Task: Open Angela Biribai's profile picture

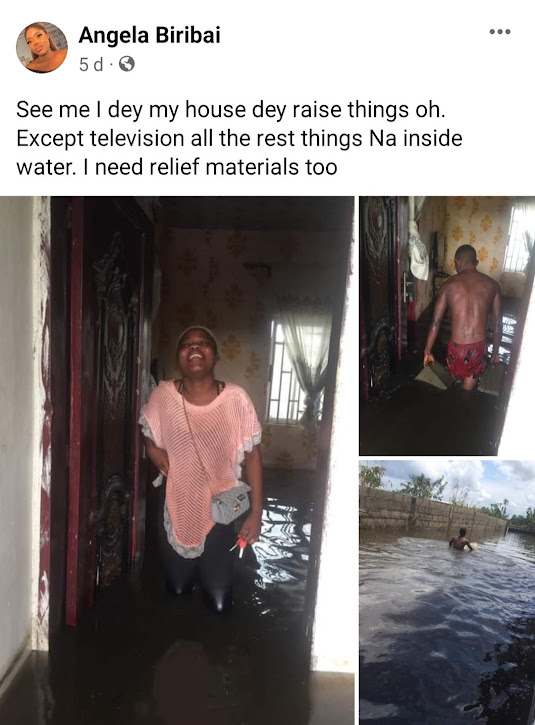Action: (x=42, y=47)
